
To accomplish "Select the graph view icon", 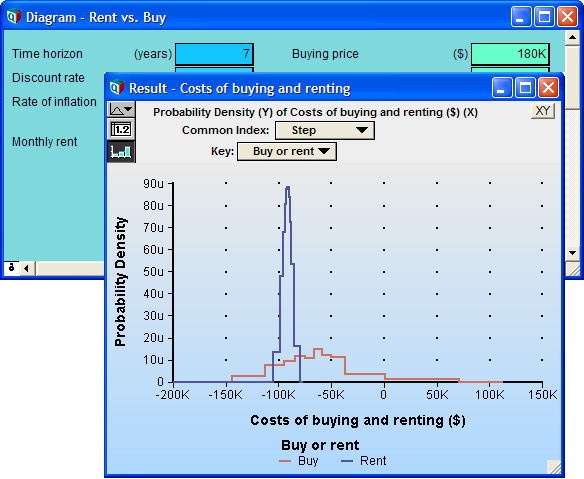I will coord(121,151).
